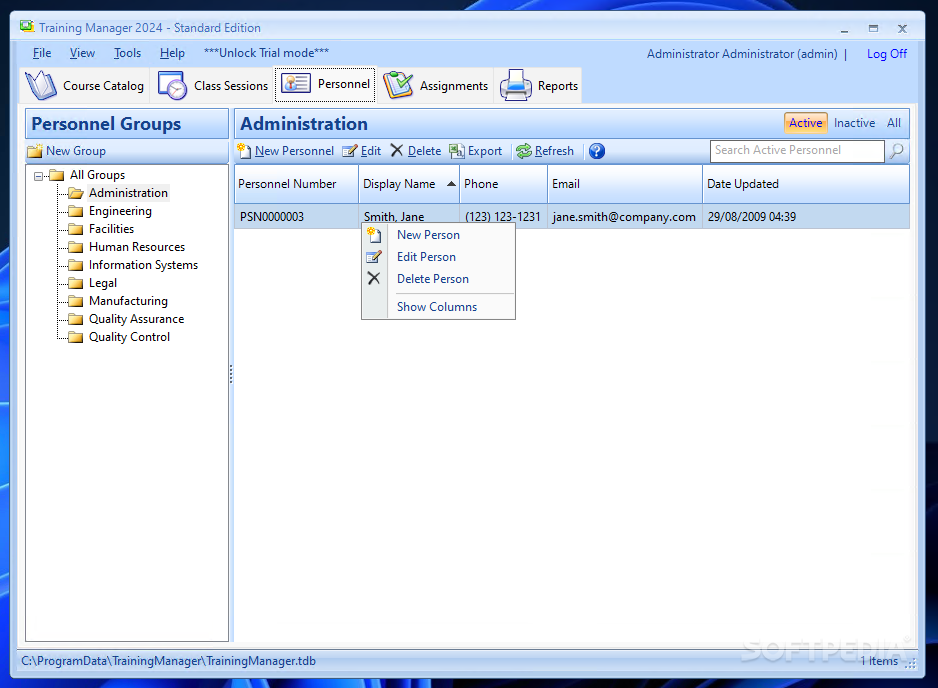The width and height of the screenshot is (938, 688).
Task: Click the New Group folder icon
Action: point(35,151)
